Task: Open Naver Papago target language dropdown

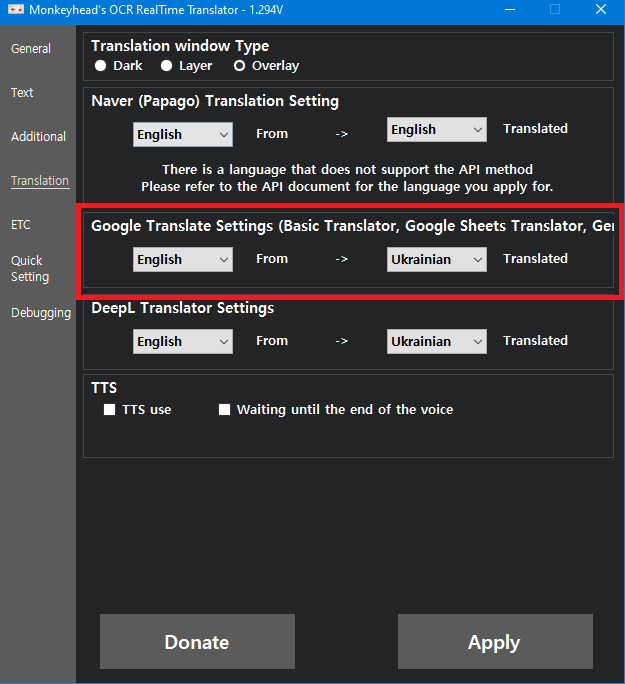Action: click(x=437, y=130)
